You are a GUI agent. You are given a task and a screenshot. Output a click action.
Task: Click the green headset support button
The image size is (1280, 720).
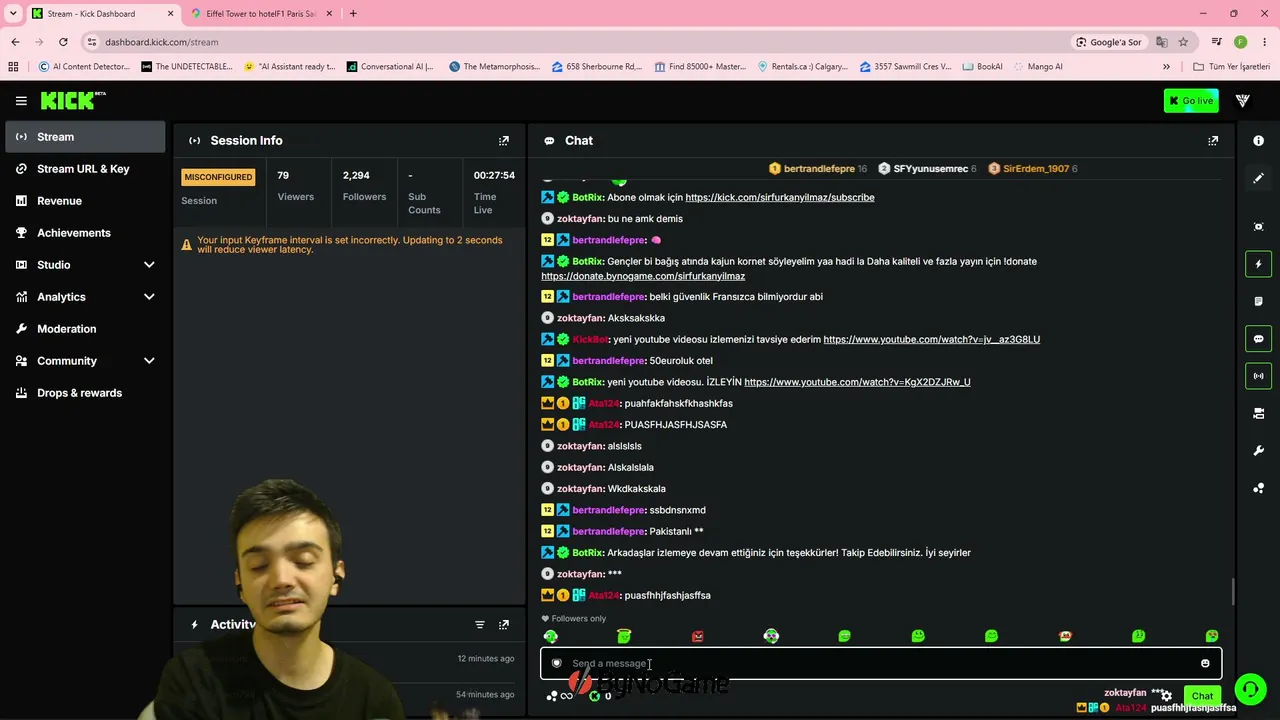click(x=1249, y=689)
